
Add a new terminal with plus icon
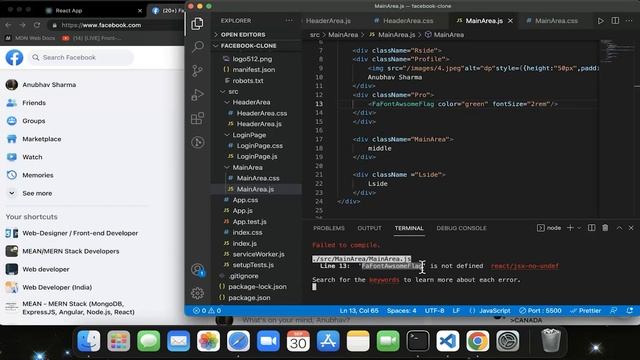point(570,228)
